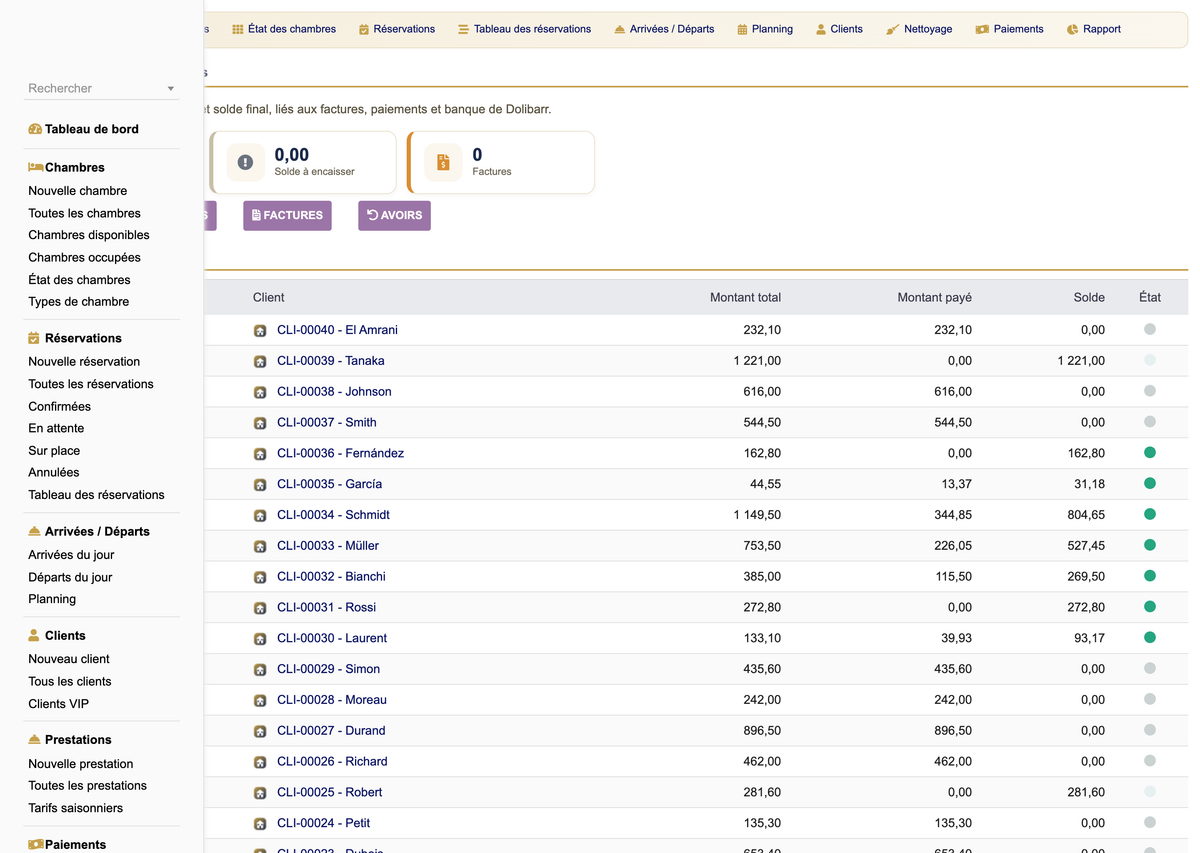
Task: Sort by the Solde column header
Action: (x=1089, y=297)
